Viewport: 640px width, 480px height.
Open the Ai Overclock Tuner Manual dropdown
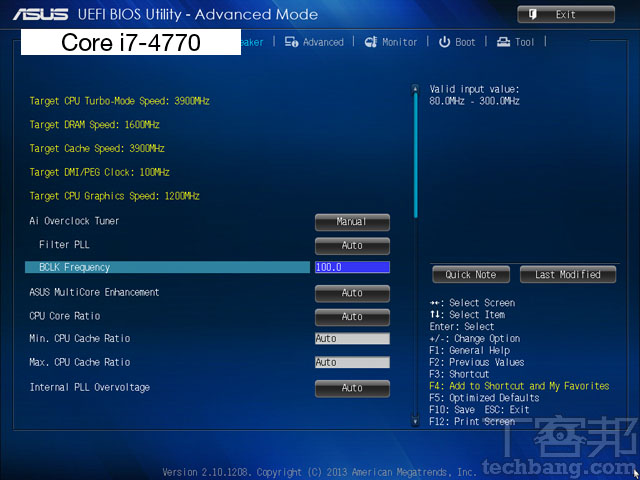point(352,222)
